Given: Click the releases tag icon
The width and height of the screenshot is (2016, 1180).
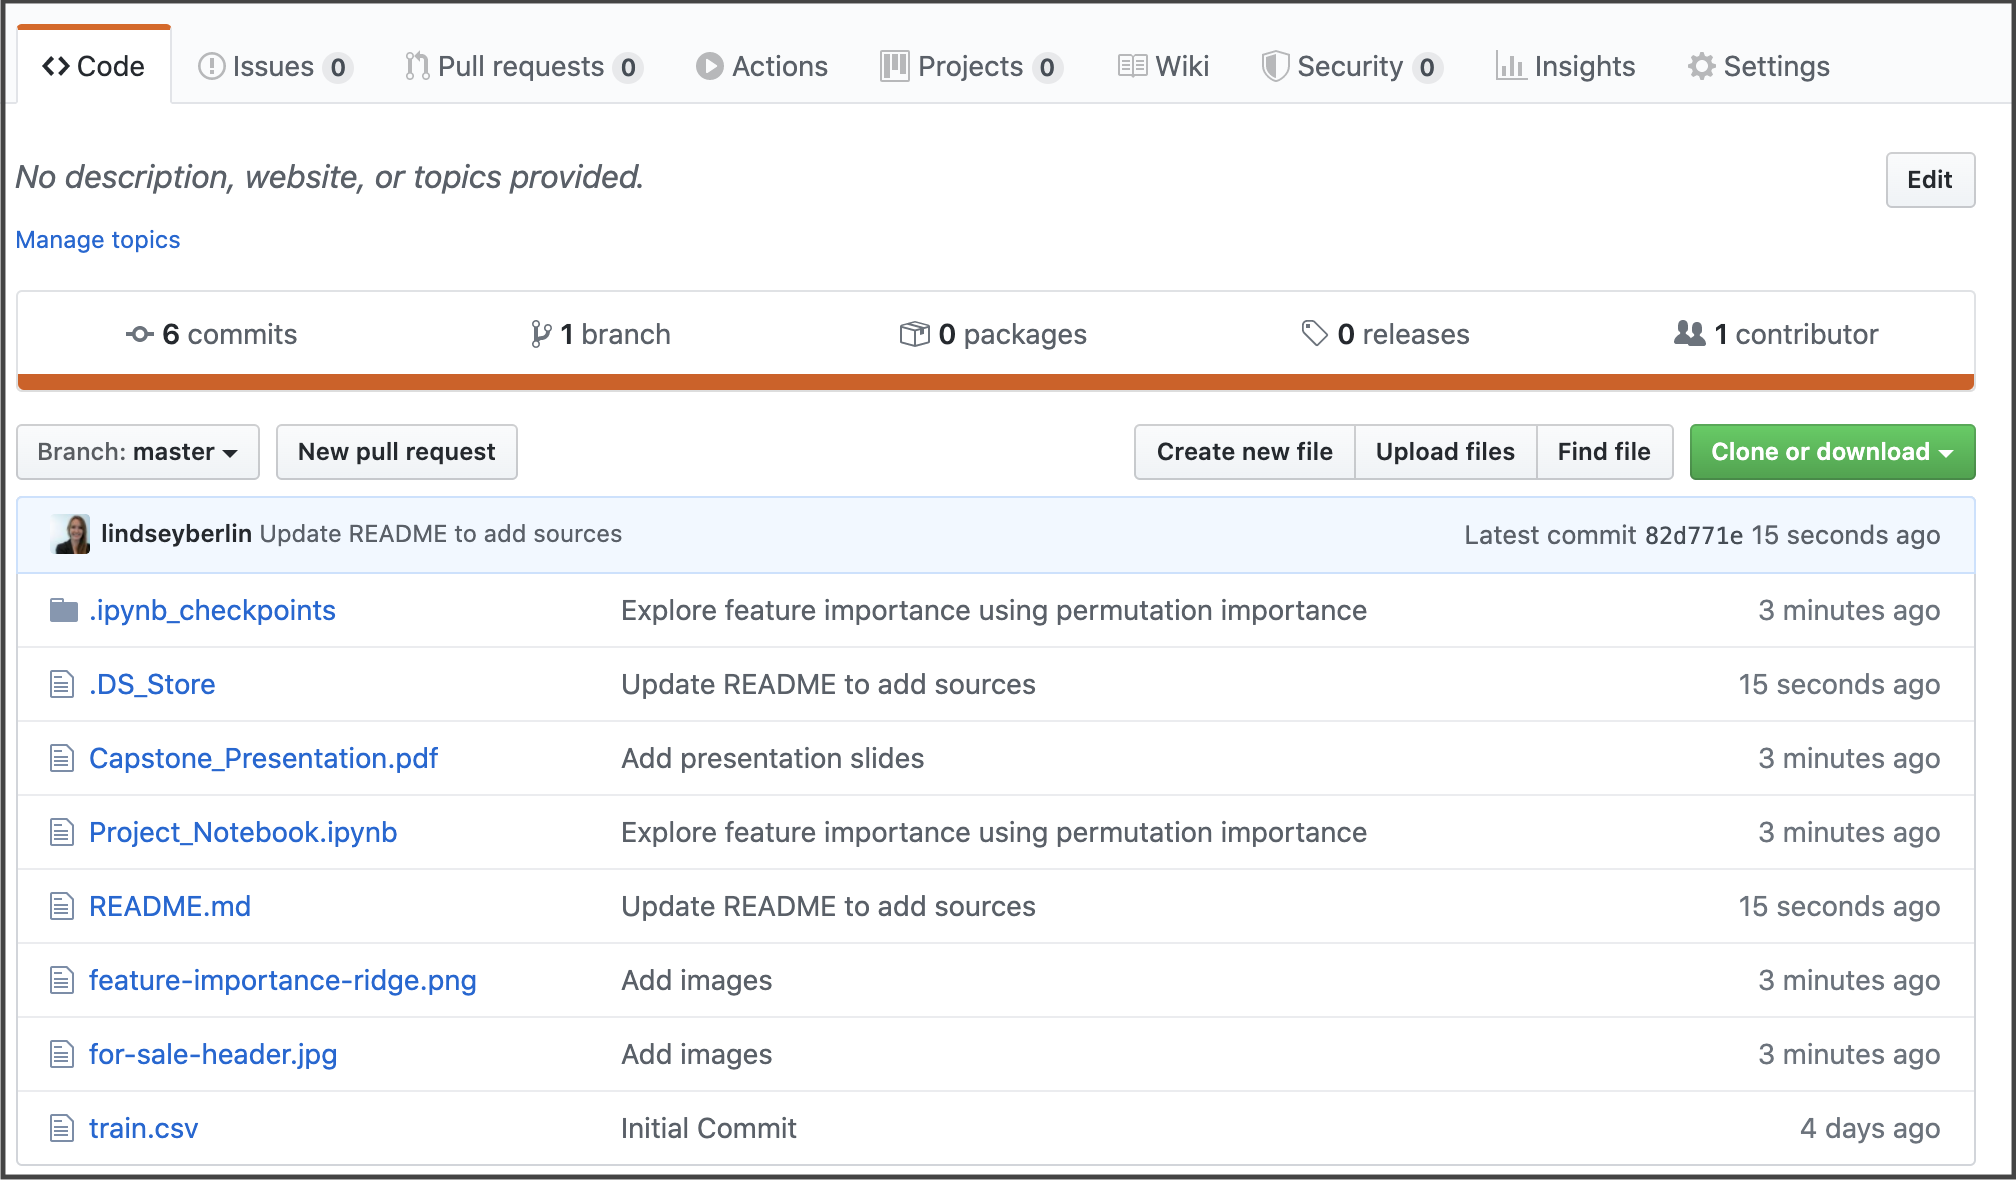Looking at the screenshot, I should pos(1314,333).
